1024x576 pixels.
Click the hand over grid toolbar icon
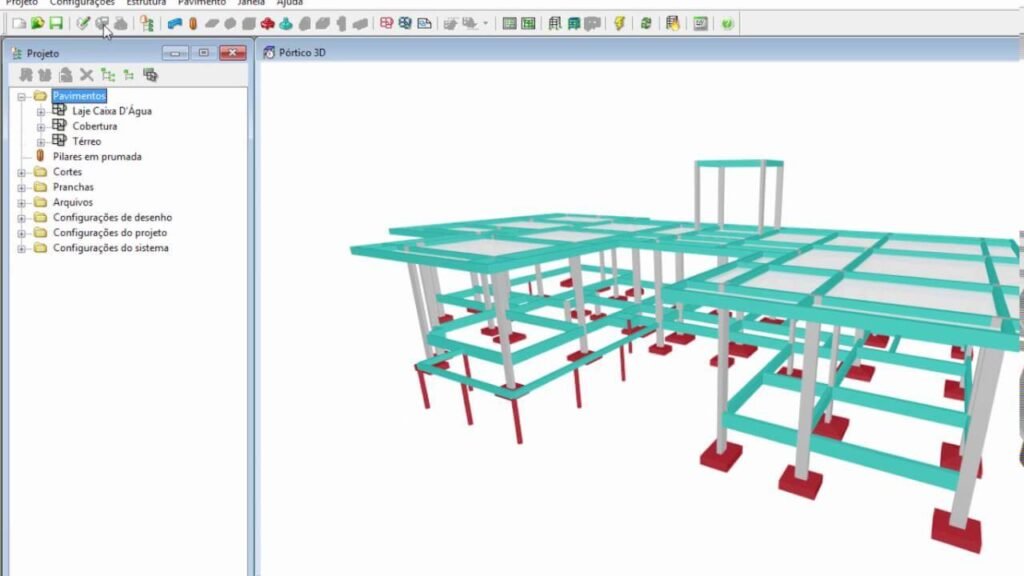coord(673,24)
